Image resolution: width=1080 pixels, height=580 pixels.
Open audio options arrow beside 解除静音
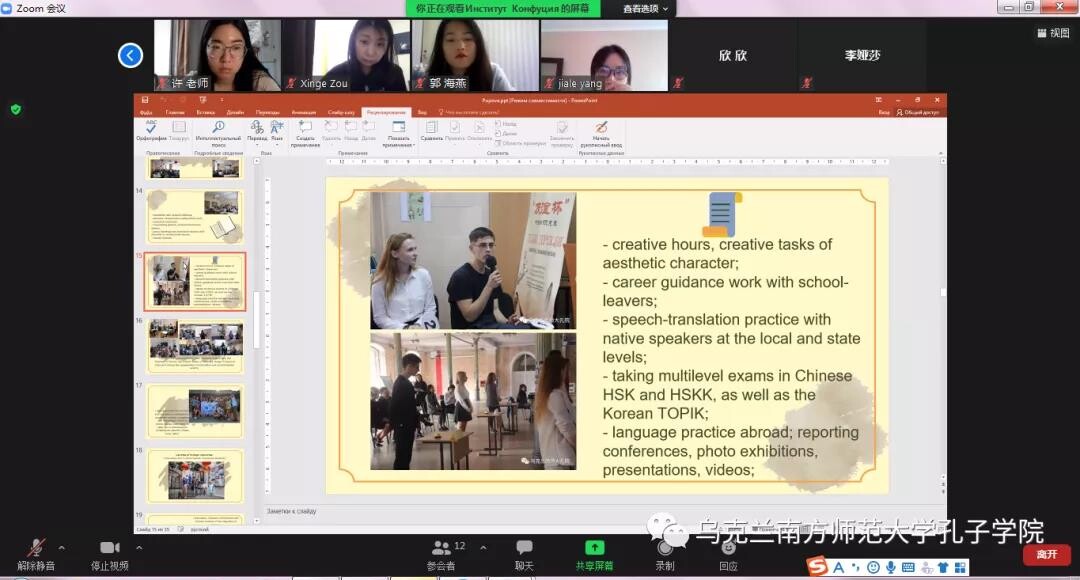(x=62, y=548)
